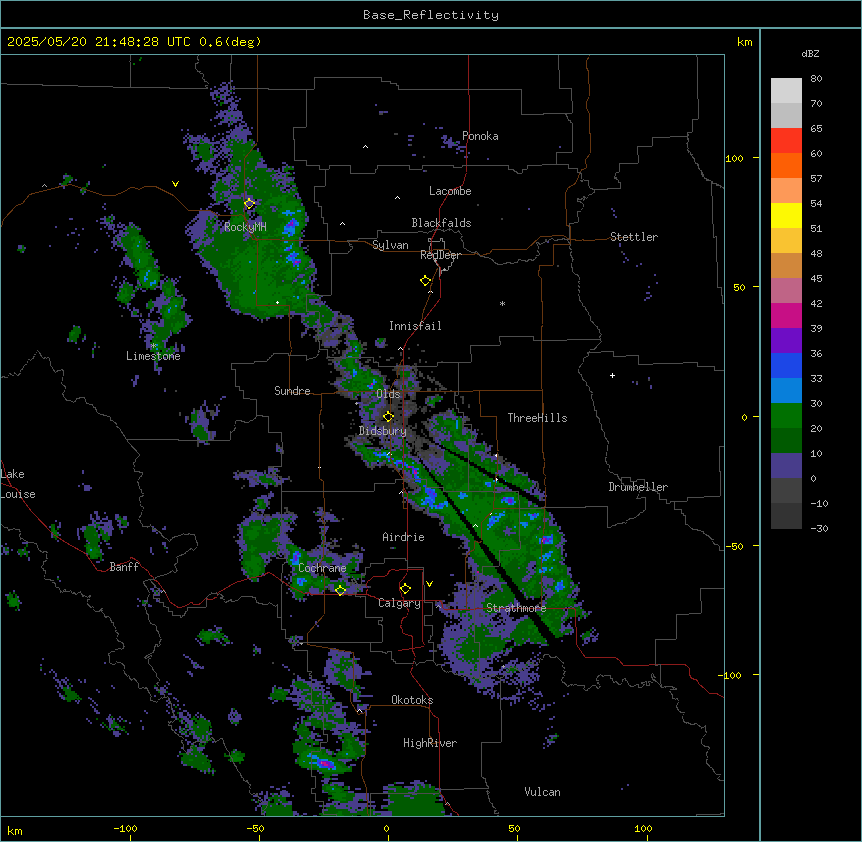
Task: Click the Innisfail city label
Action: pyautogui.click(x=415, y=326)
